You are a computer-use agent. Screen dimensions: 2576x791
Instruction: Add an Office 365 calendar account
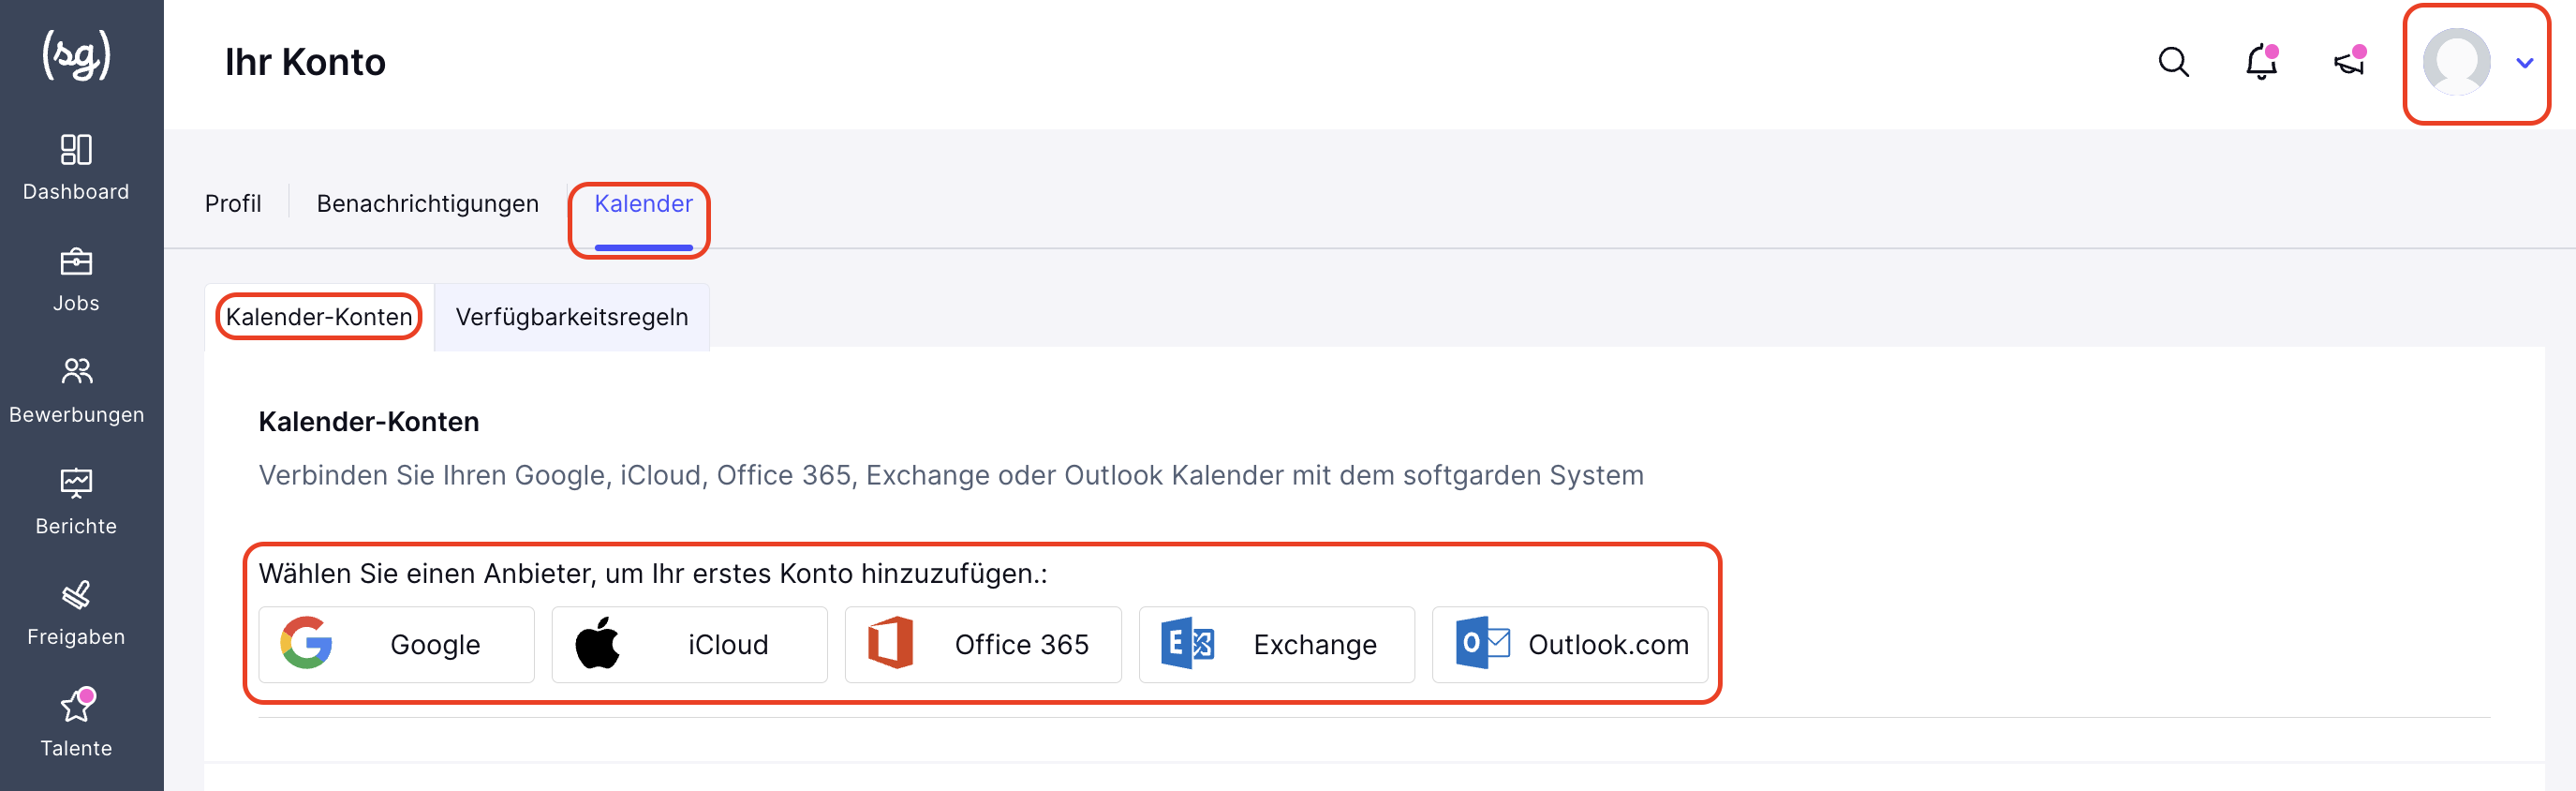tap(983, 644)
